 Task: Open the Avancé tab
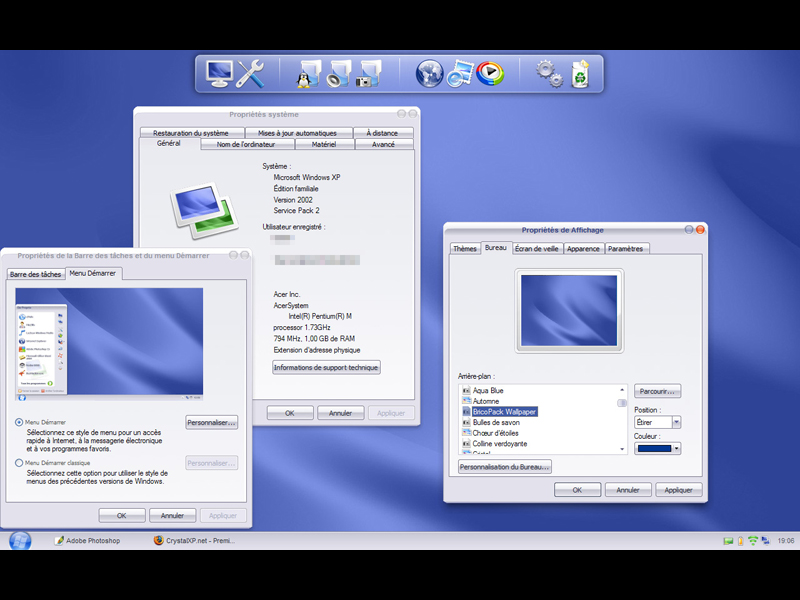point(383,144)
